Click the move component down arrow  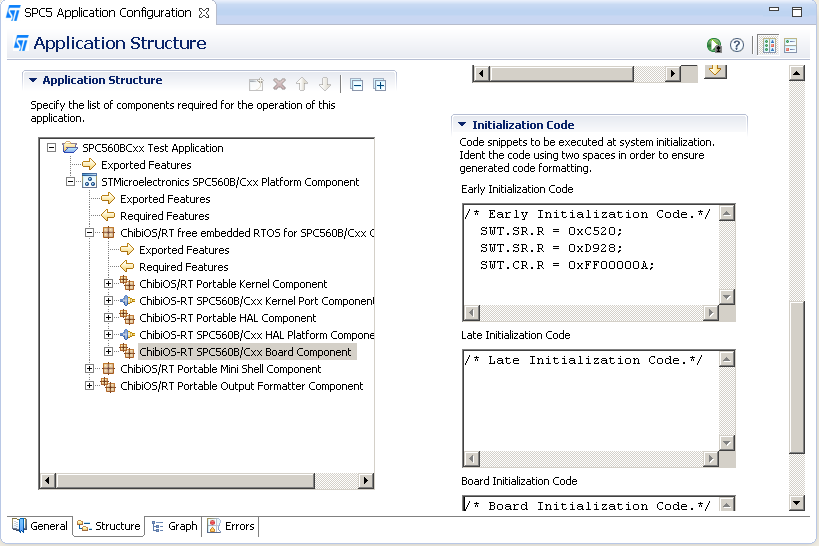[325, 84]
